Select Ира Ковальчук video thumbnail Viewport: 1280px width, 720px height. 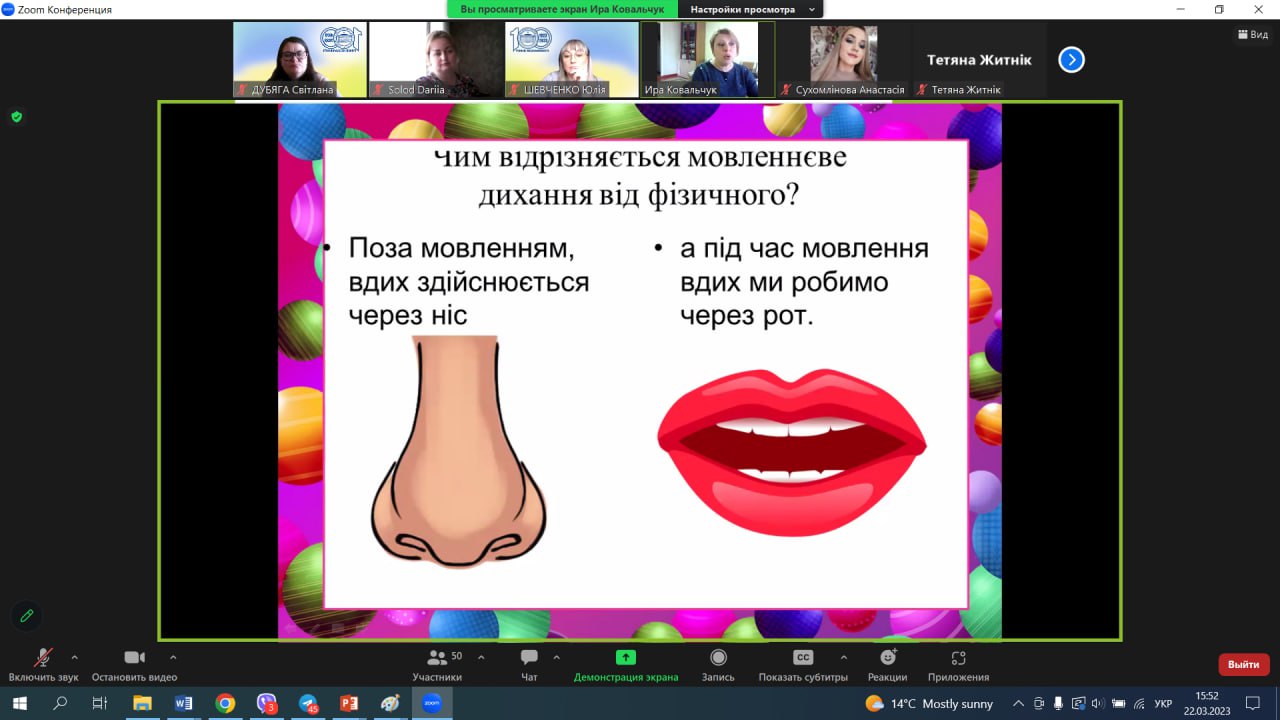[x=707, y=60]
